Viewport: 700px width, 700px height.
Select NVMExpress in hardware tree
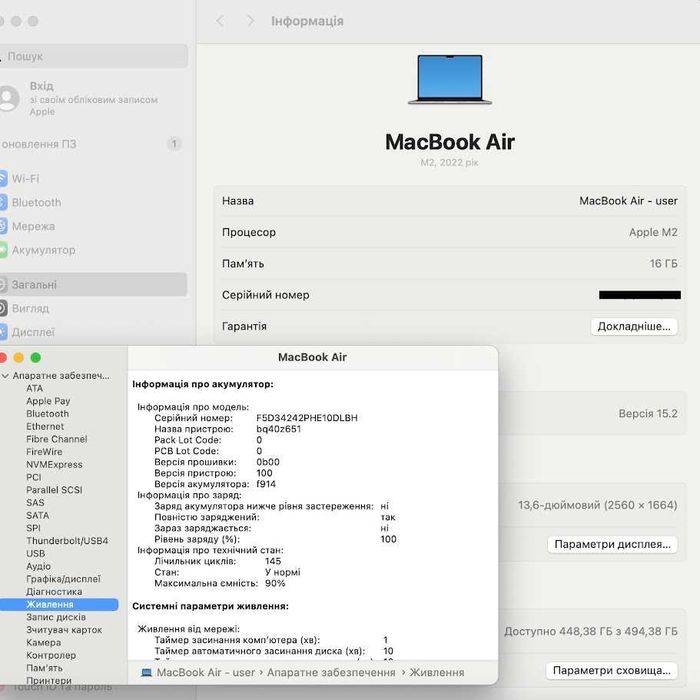pyautogui.click(x=54, y=464)
